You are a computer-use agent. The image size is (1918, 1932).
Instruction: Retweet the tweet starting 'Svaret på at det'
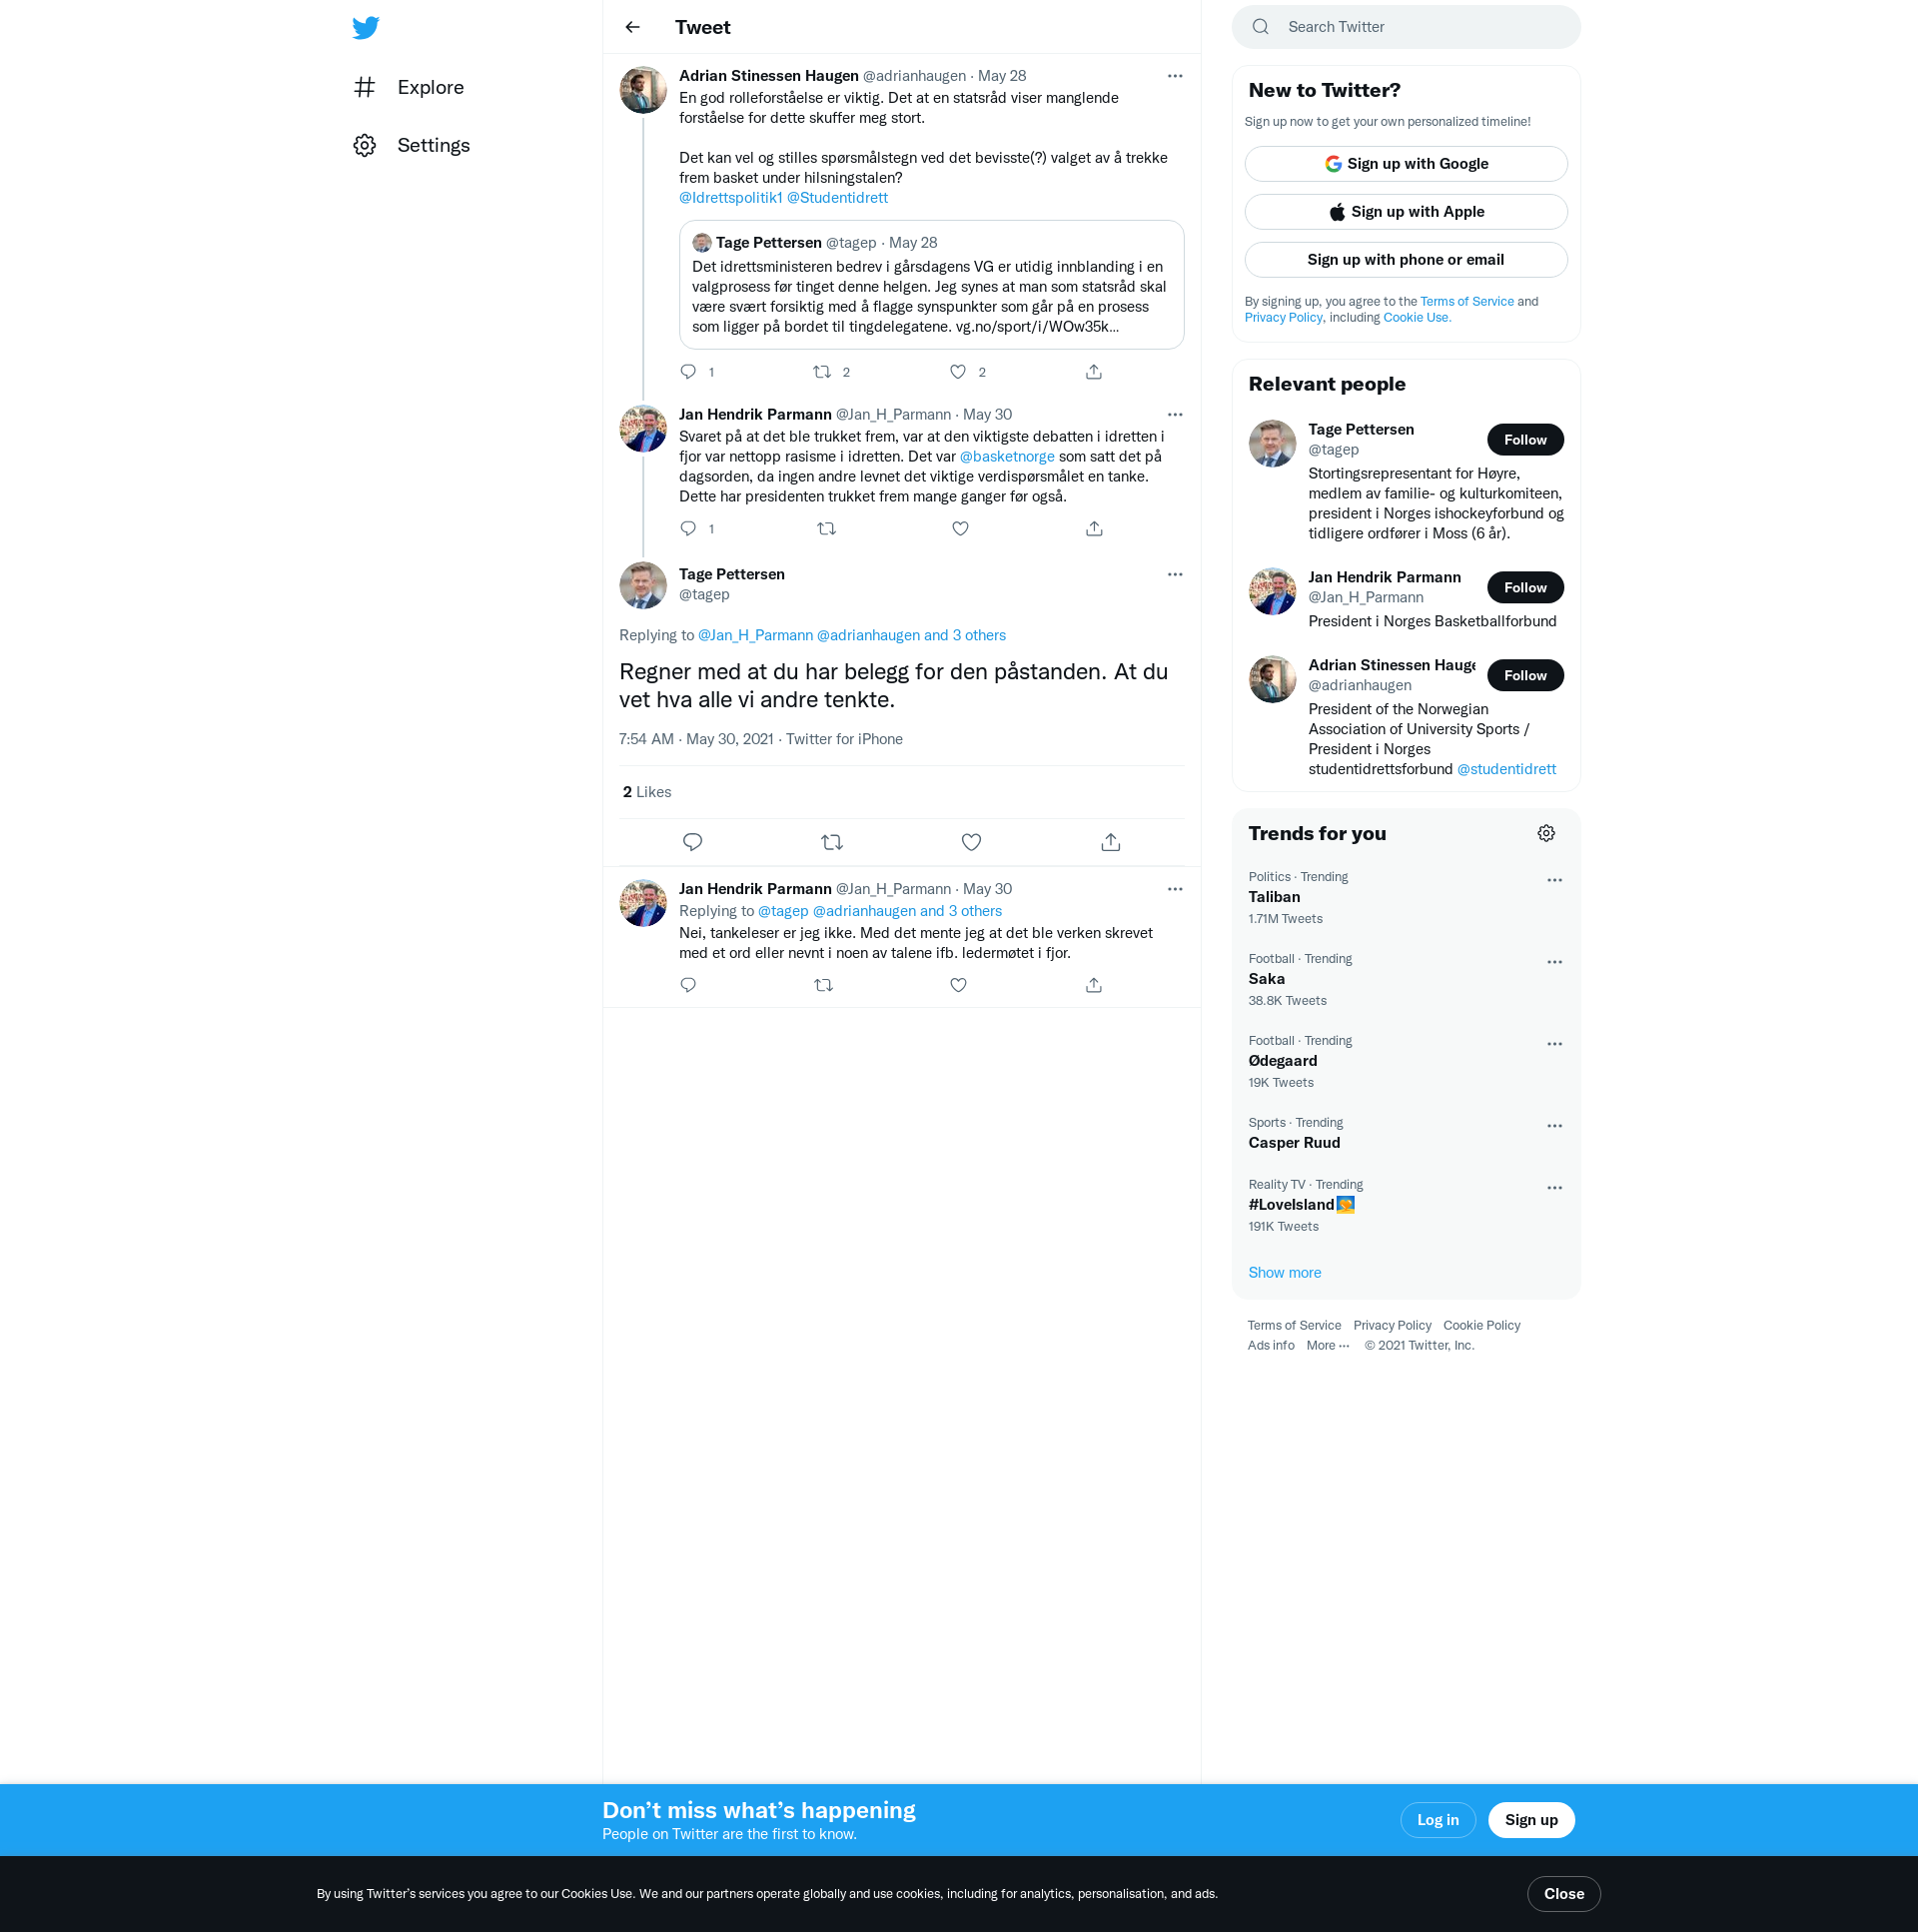coord(826,529)
